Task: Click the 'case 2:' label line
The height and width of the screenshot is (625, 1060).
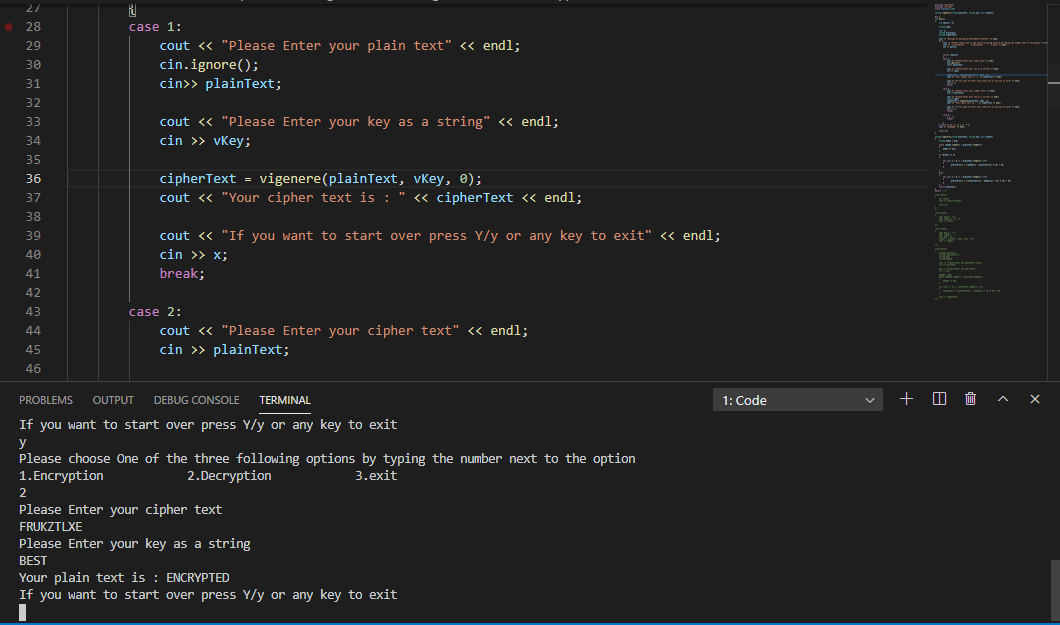Action: (x=155, y=311)
